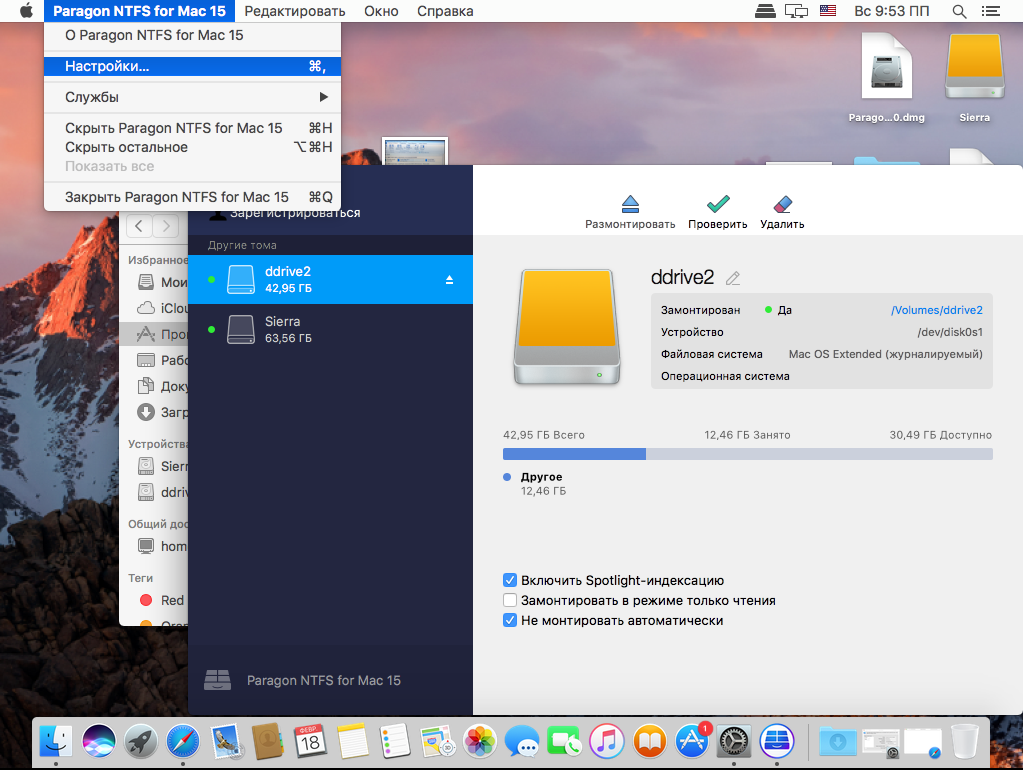This screenshot has height=770, width=1023.
Task: Uncheck Не монтировать автоматически
Action: point(510,621)
